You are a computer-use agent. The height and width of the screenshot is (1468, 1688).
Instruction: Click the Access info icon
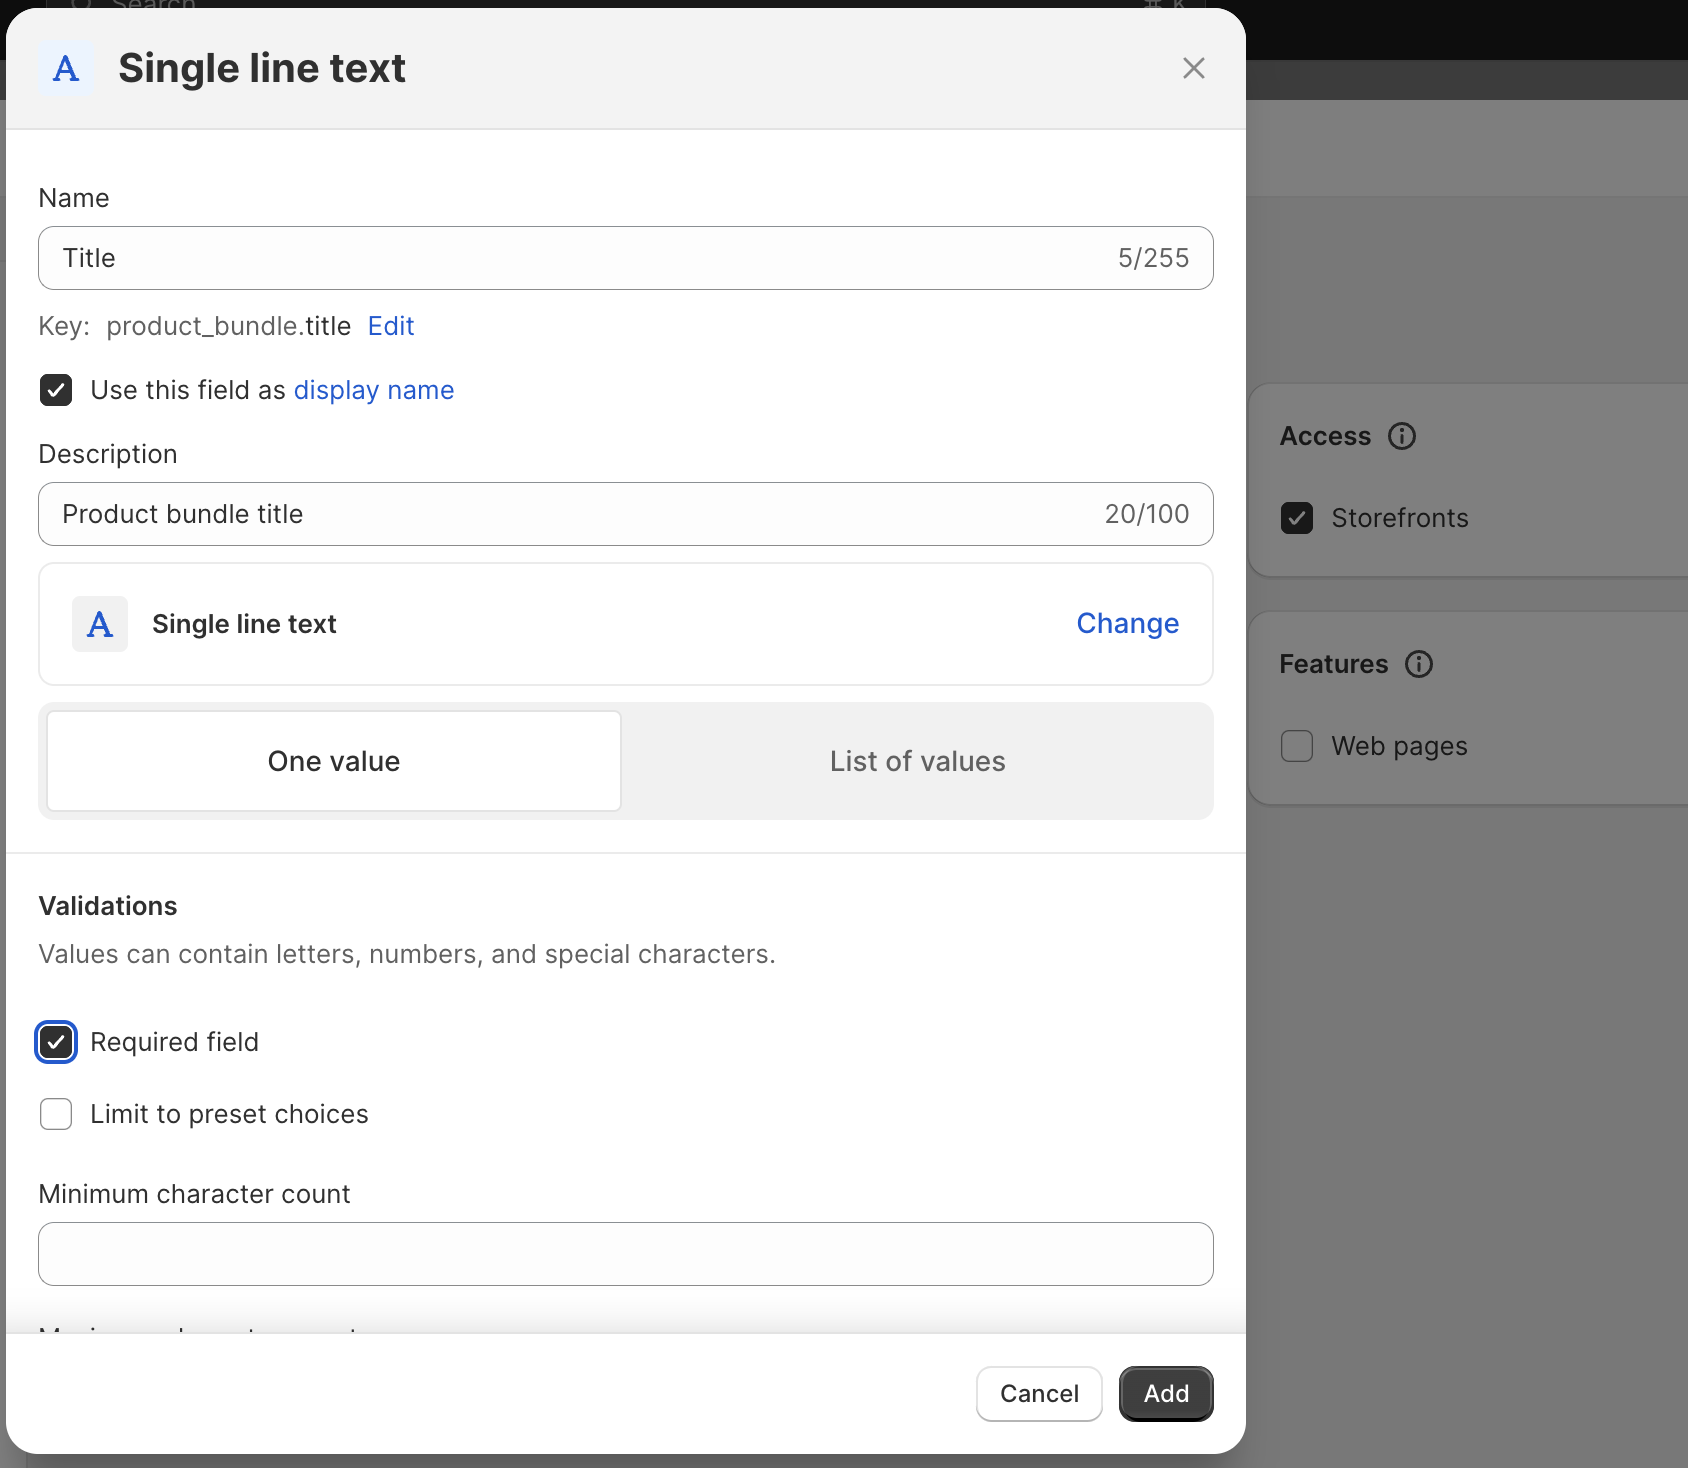click(1402, 436)
